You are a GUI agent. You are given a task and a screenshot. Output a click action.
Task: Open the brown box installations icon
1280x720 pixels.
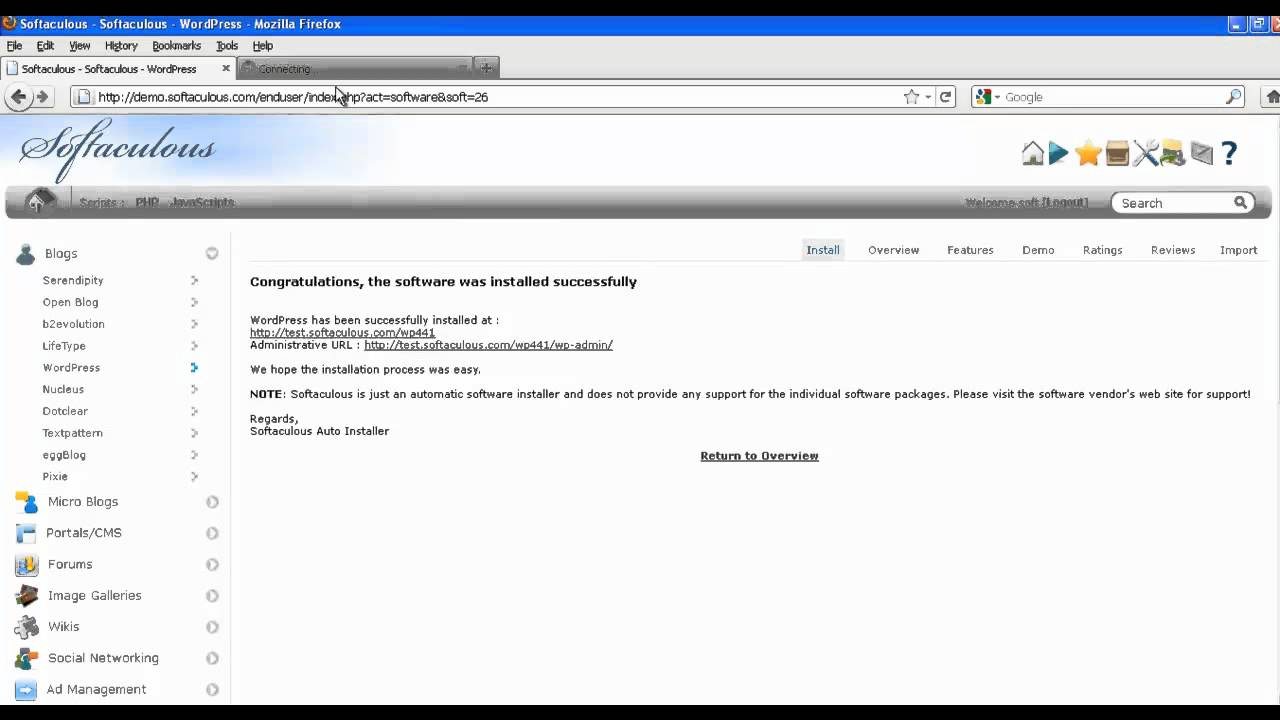[x=1117, y=153]
